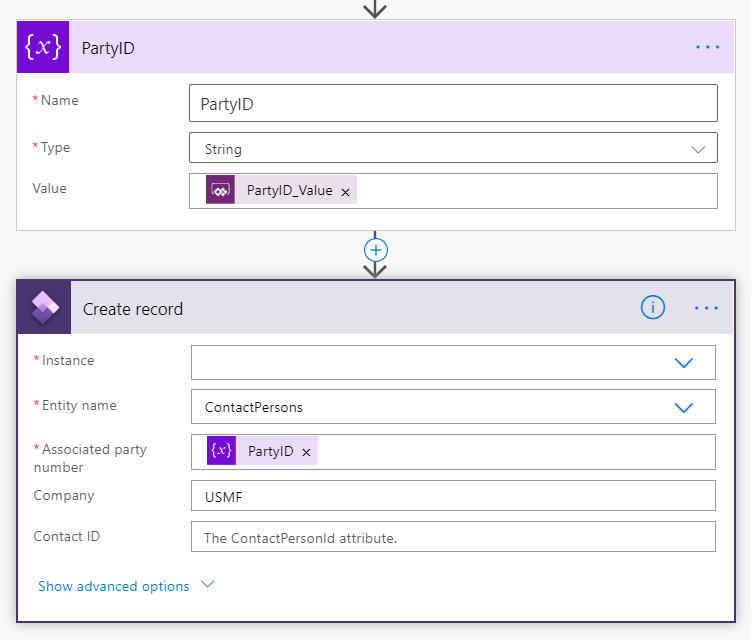Image resolution: width=752 pixels, height=643 pixels.
Task: Click the PartyID_Value token icon
Action: (220, 190)
